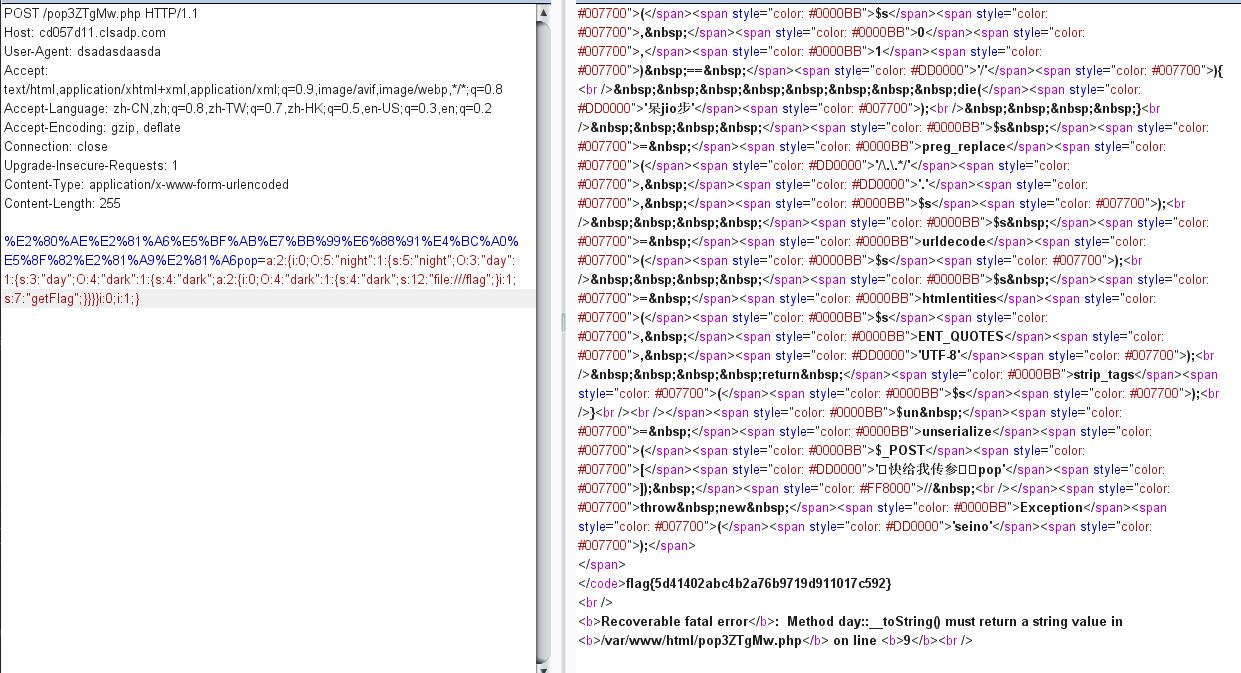The image size is (1241, 673).
Task: Click the Accept-Encoding gzip, deflate header
Action: (91, 127)
